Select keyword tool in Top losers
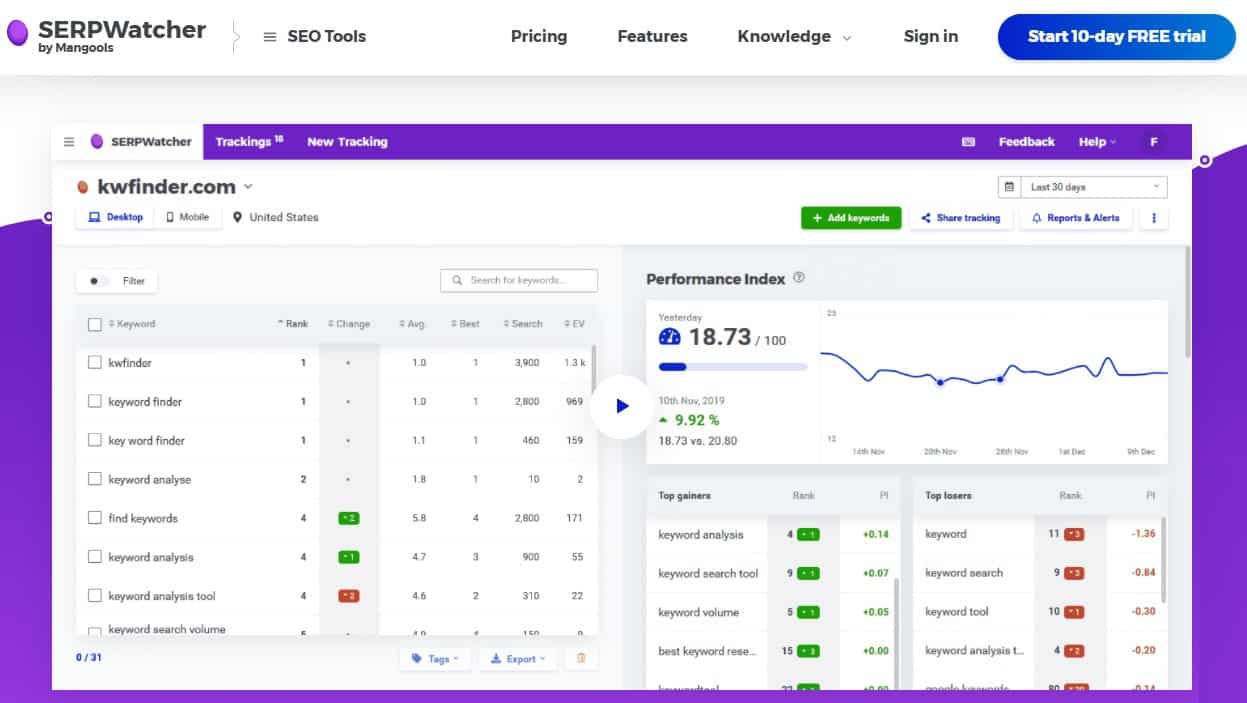 pos(957,612)
